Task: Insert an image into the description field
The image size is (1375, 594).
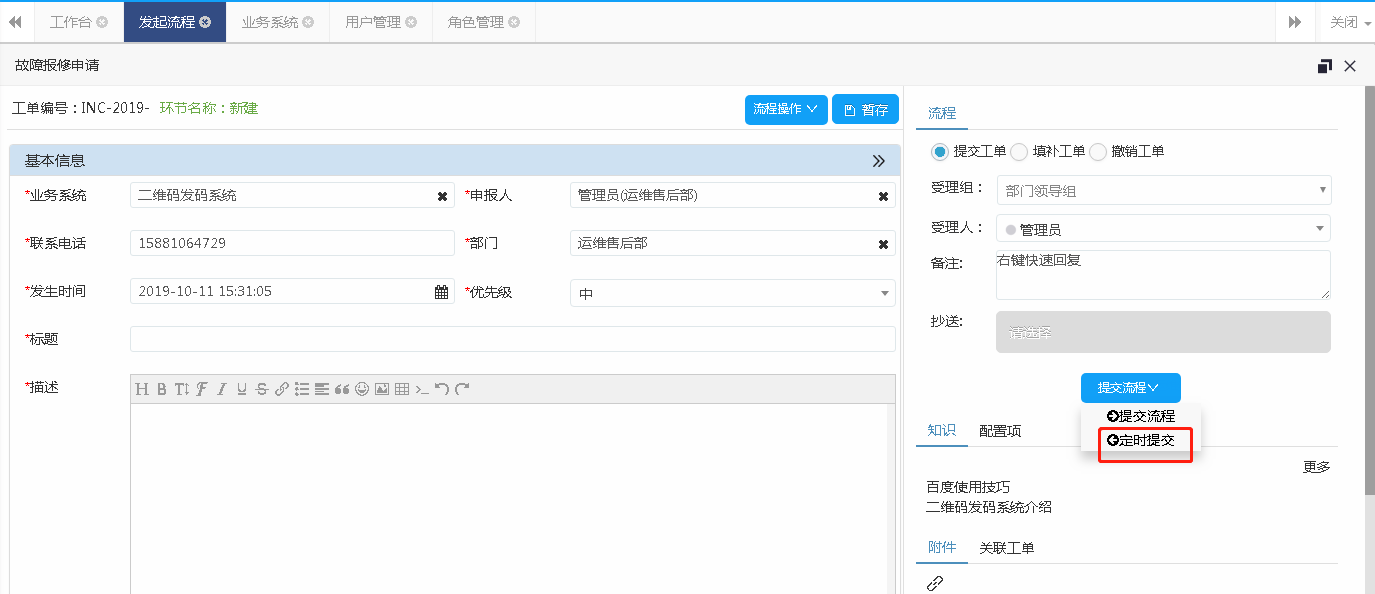Action: coord(381,389)
